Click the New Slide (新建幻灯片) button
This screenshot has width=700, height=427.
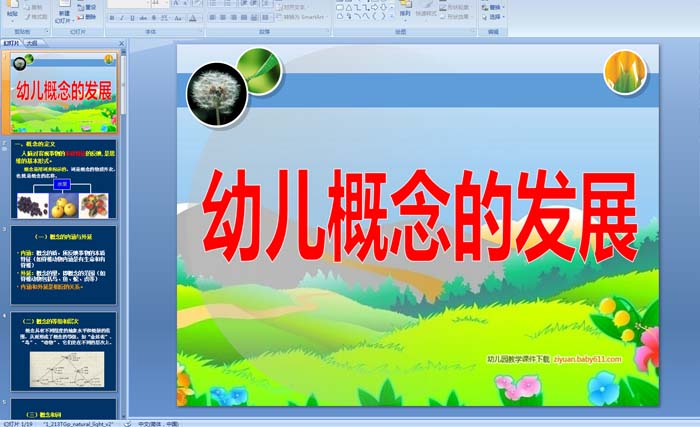click(63, 12)
